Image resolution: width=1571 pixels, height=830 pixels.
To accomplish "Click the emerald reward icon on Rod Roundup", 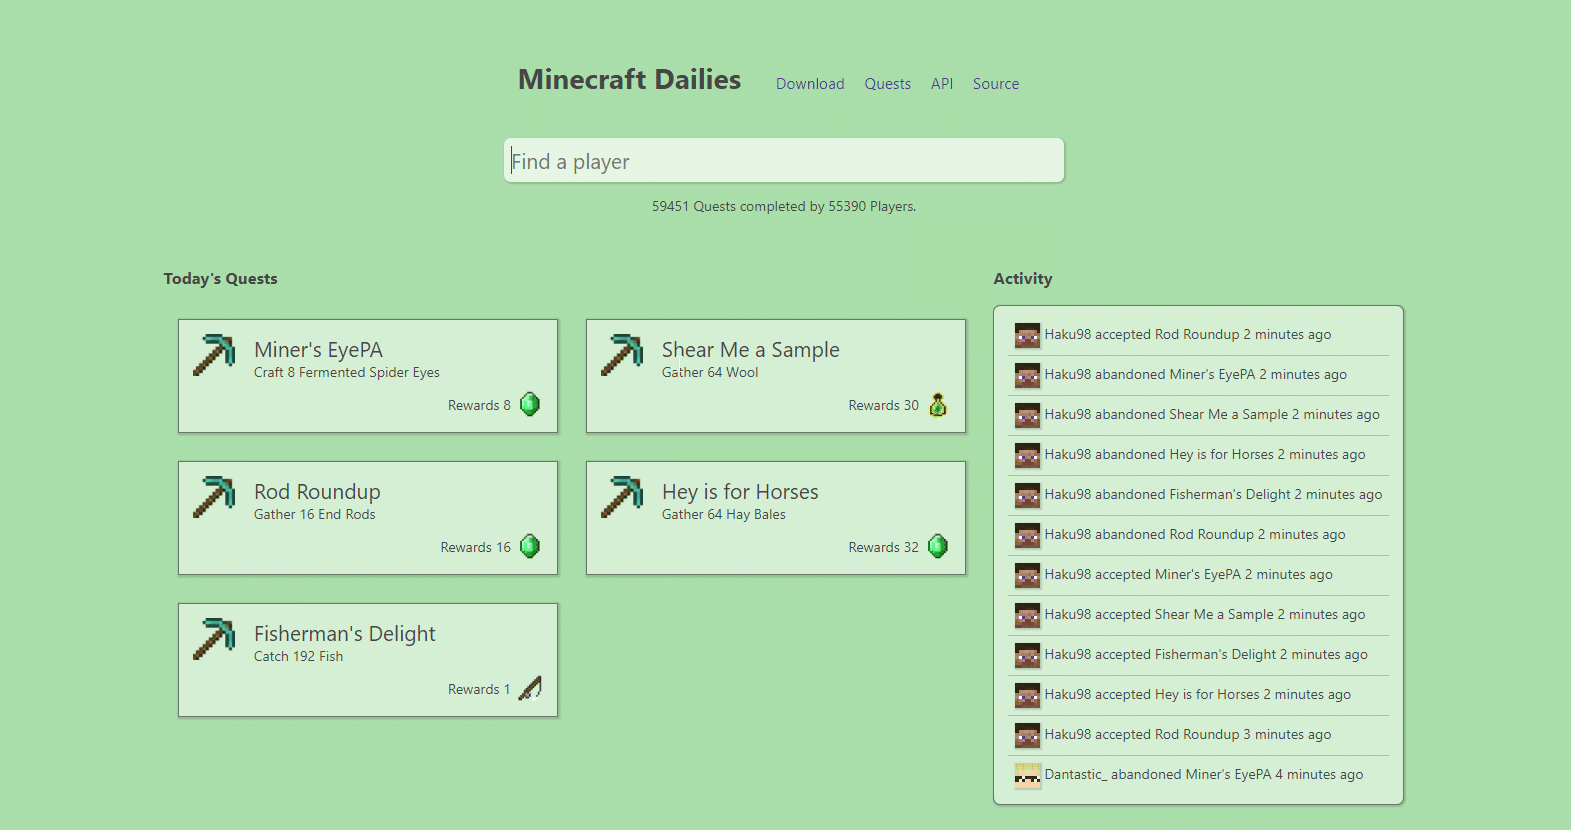I will coord(530,546).
